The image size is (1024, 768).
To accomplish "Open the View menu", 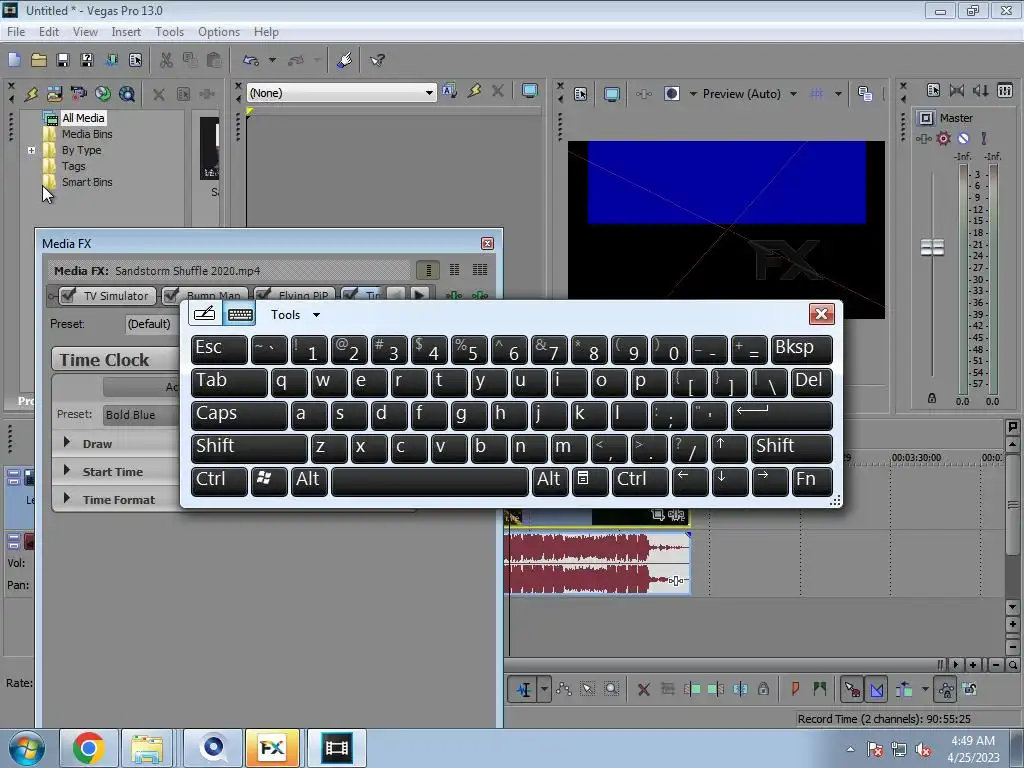I will [x=85, y=31].
